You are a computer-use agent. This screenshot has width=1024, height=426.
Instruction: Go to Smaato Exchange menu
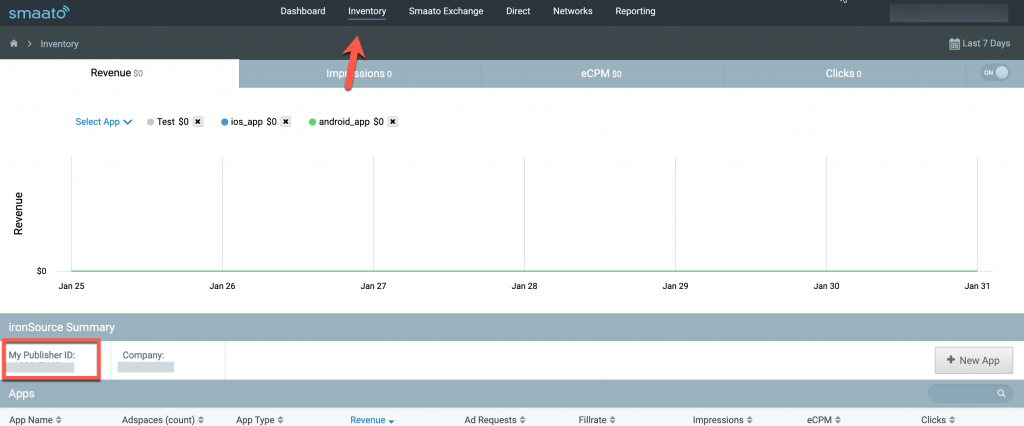(x=446, y=12)
